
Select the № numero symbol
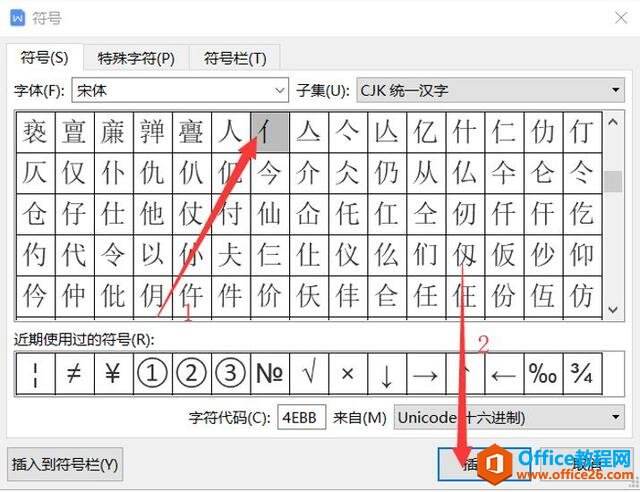point(270,374)
